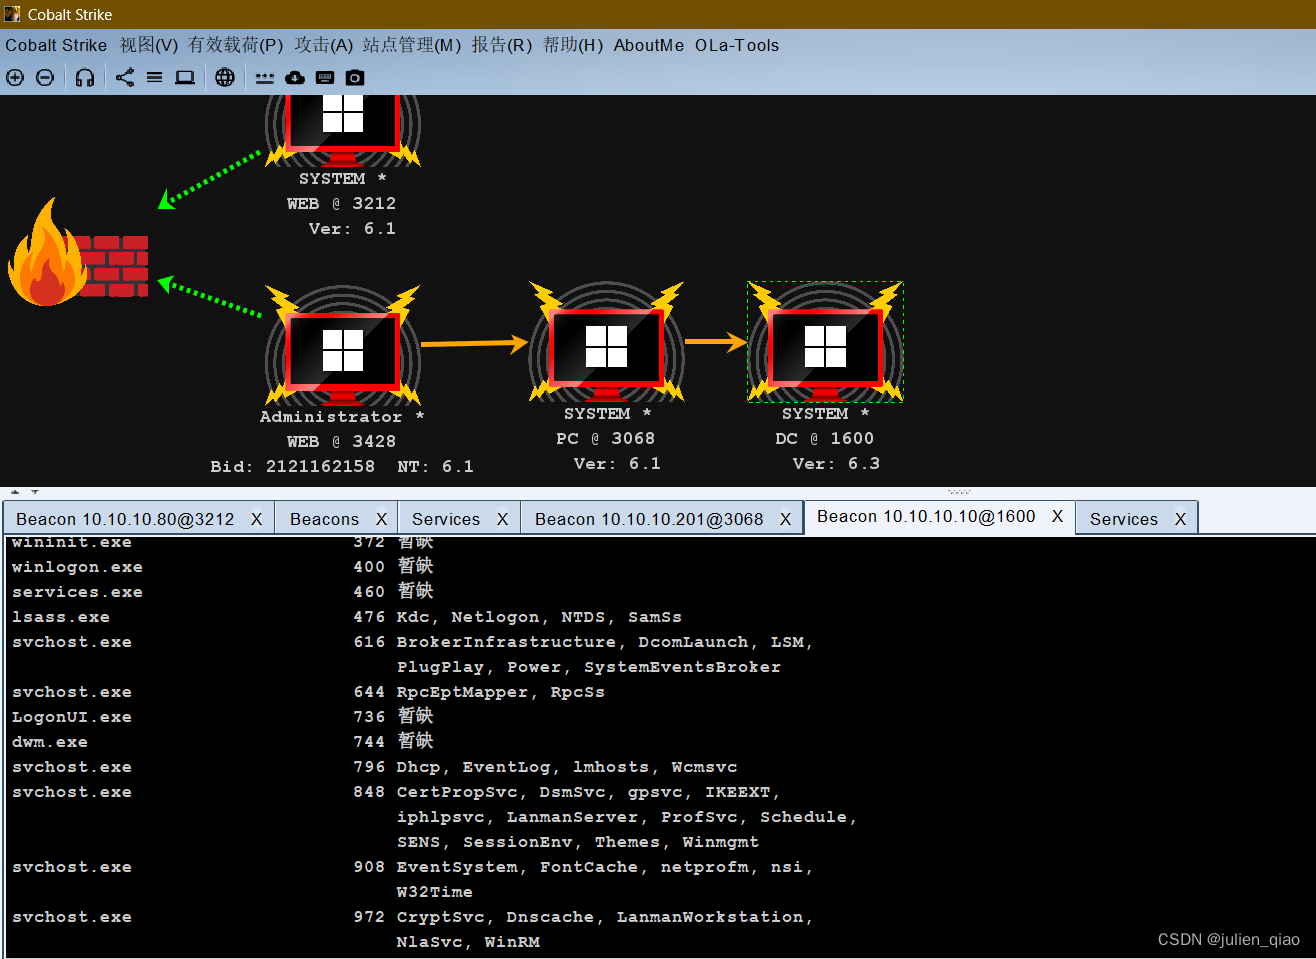1316x959 pixels.
Task: Switch to pivot graph view icon
Action: coord(125,77)
